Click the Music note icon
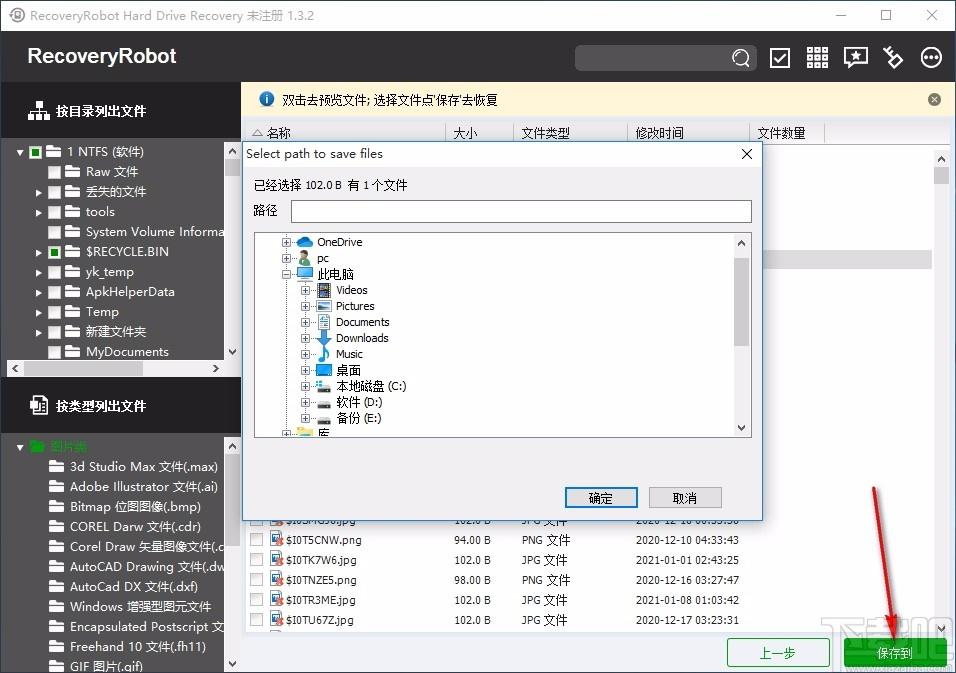956x673 pixels. pos(324,354)
